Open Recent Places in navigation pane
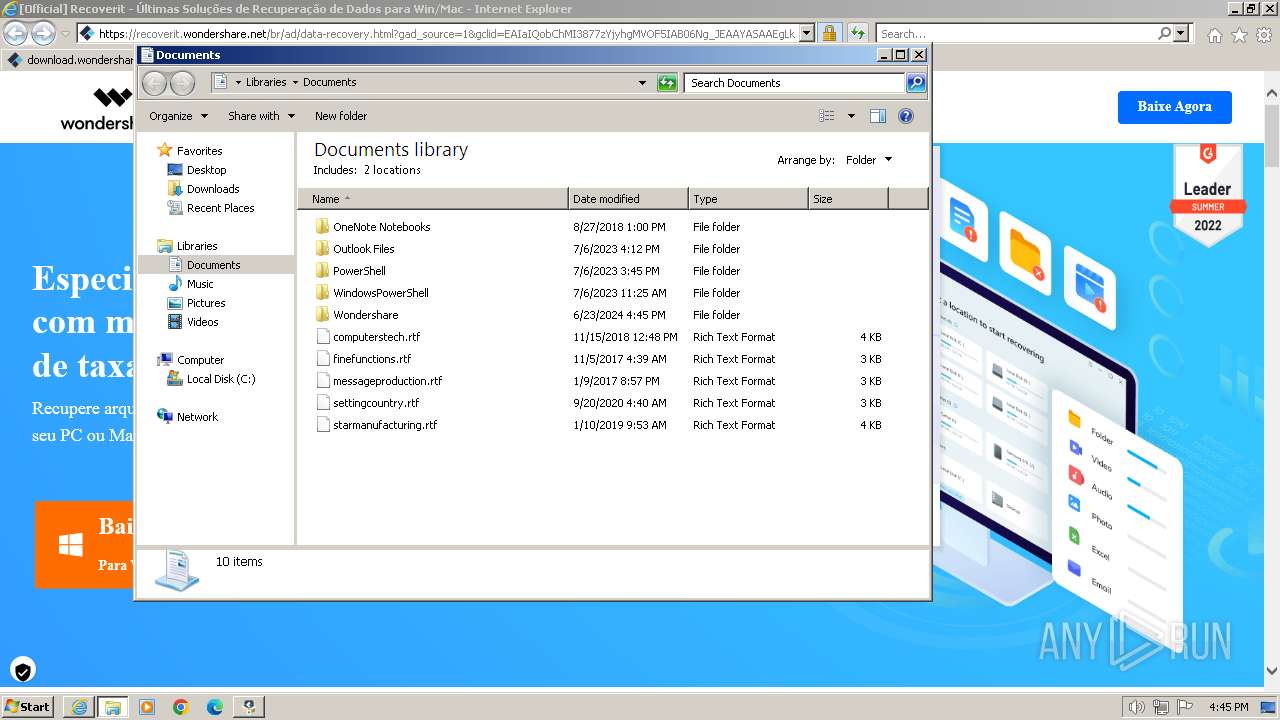This screenshot has height=720, width=1280. pos(220,208)
